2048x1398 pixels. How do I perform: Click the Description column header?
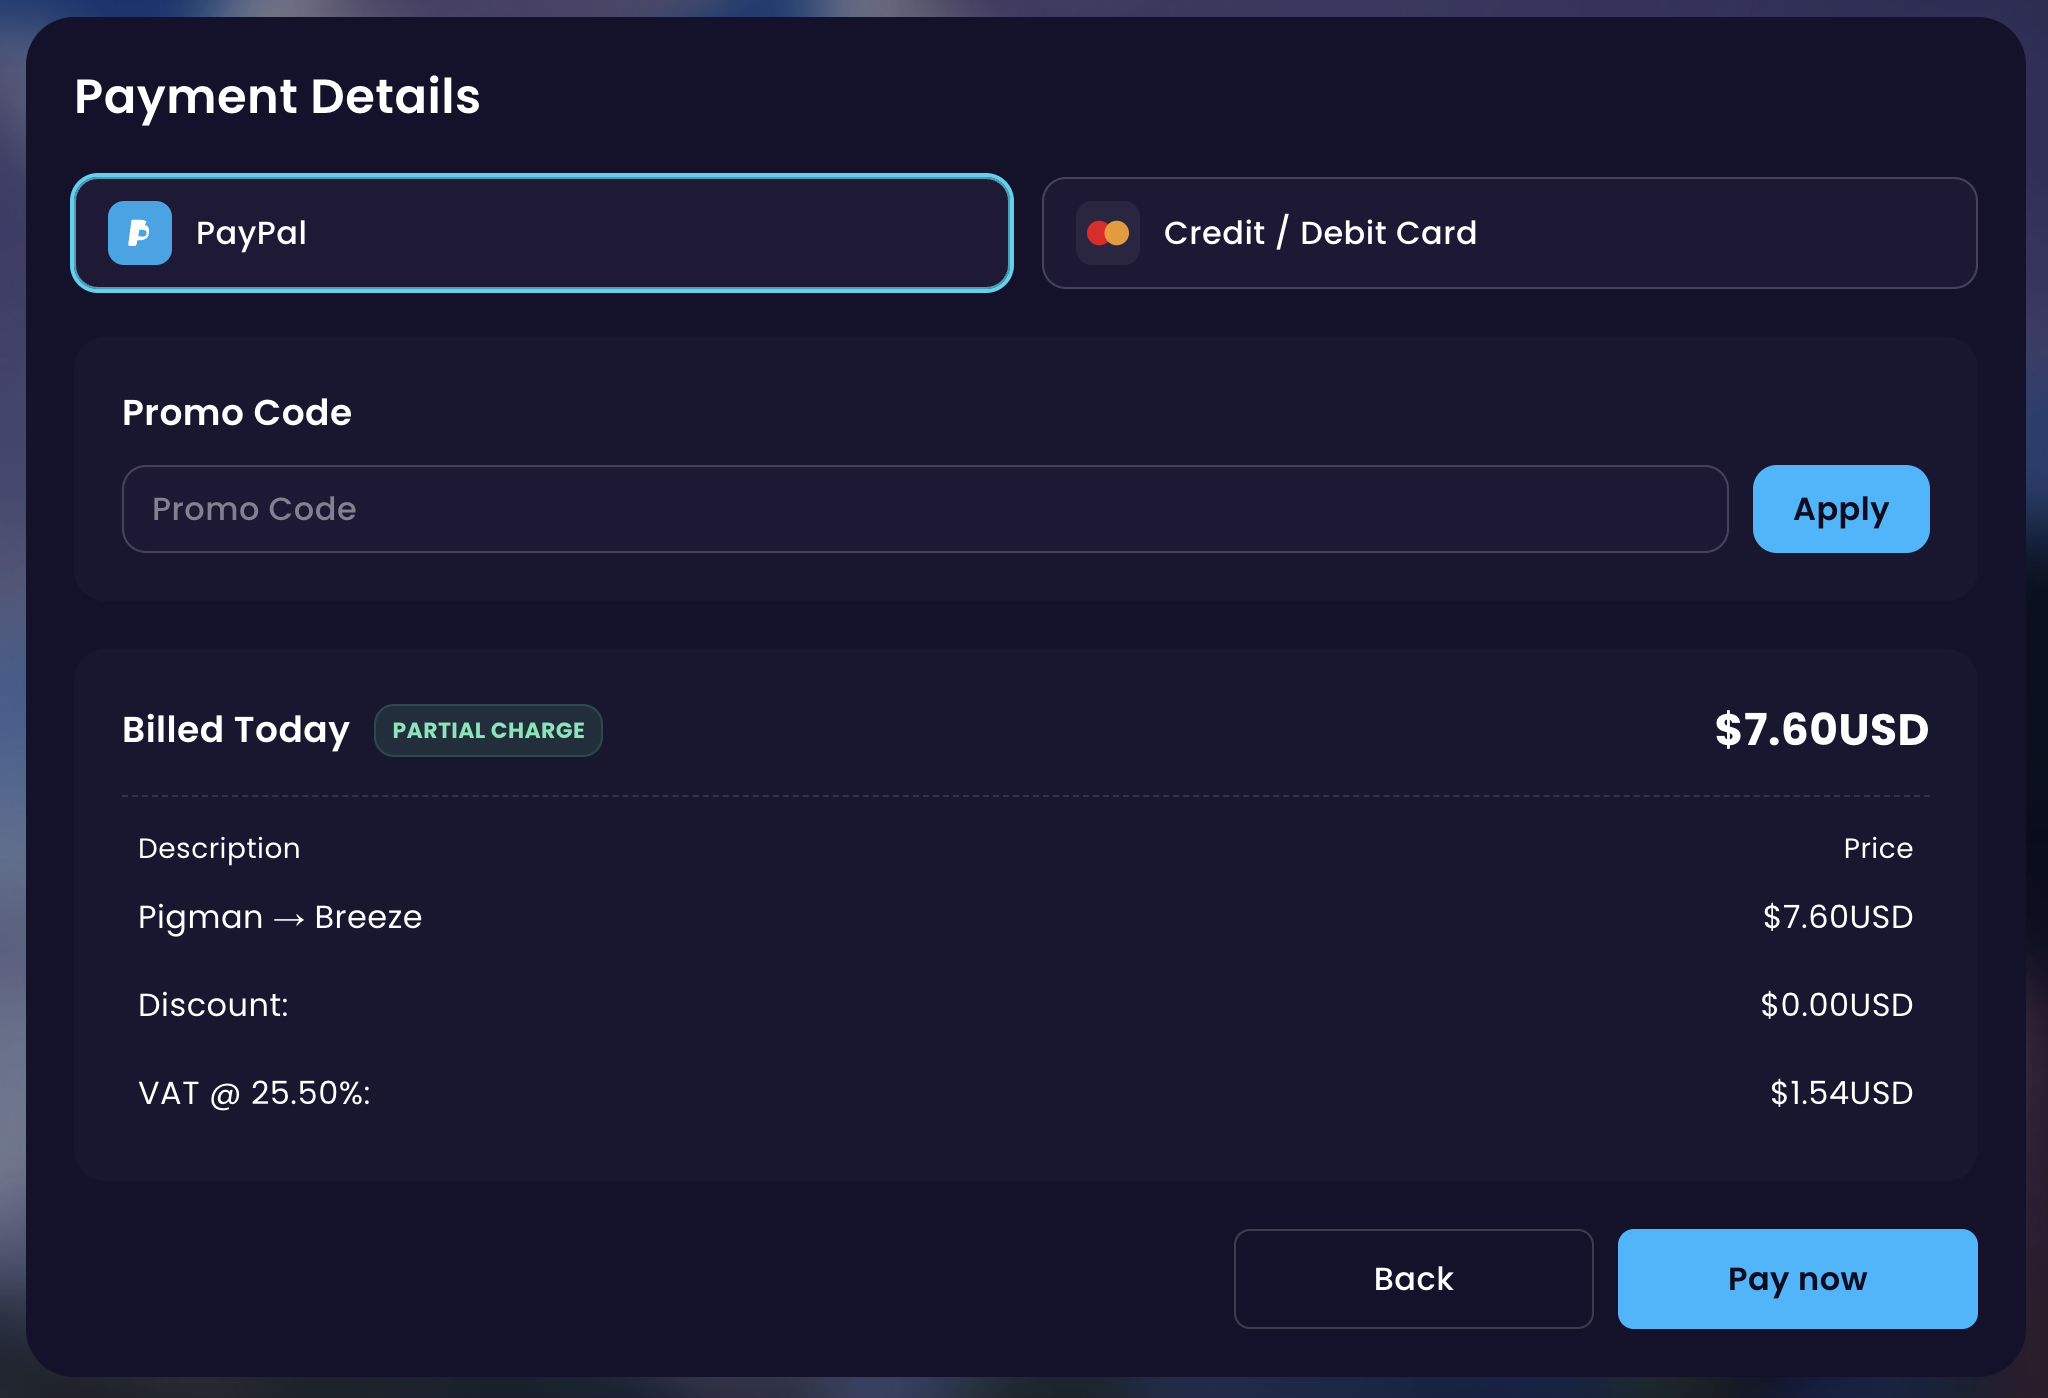coord(219,848)
